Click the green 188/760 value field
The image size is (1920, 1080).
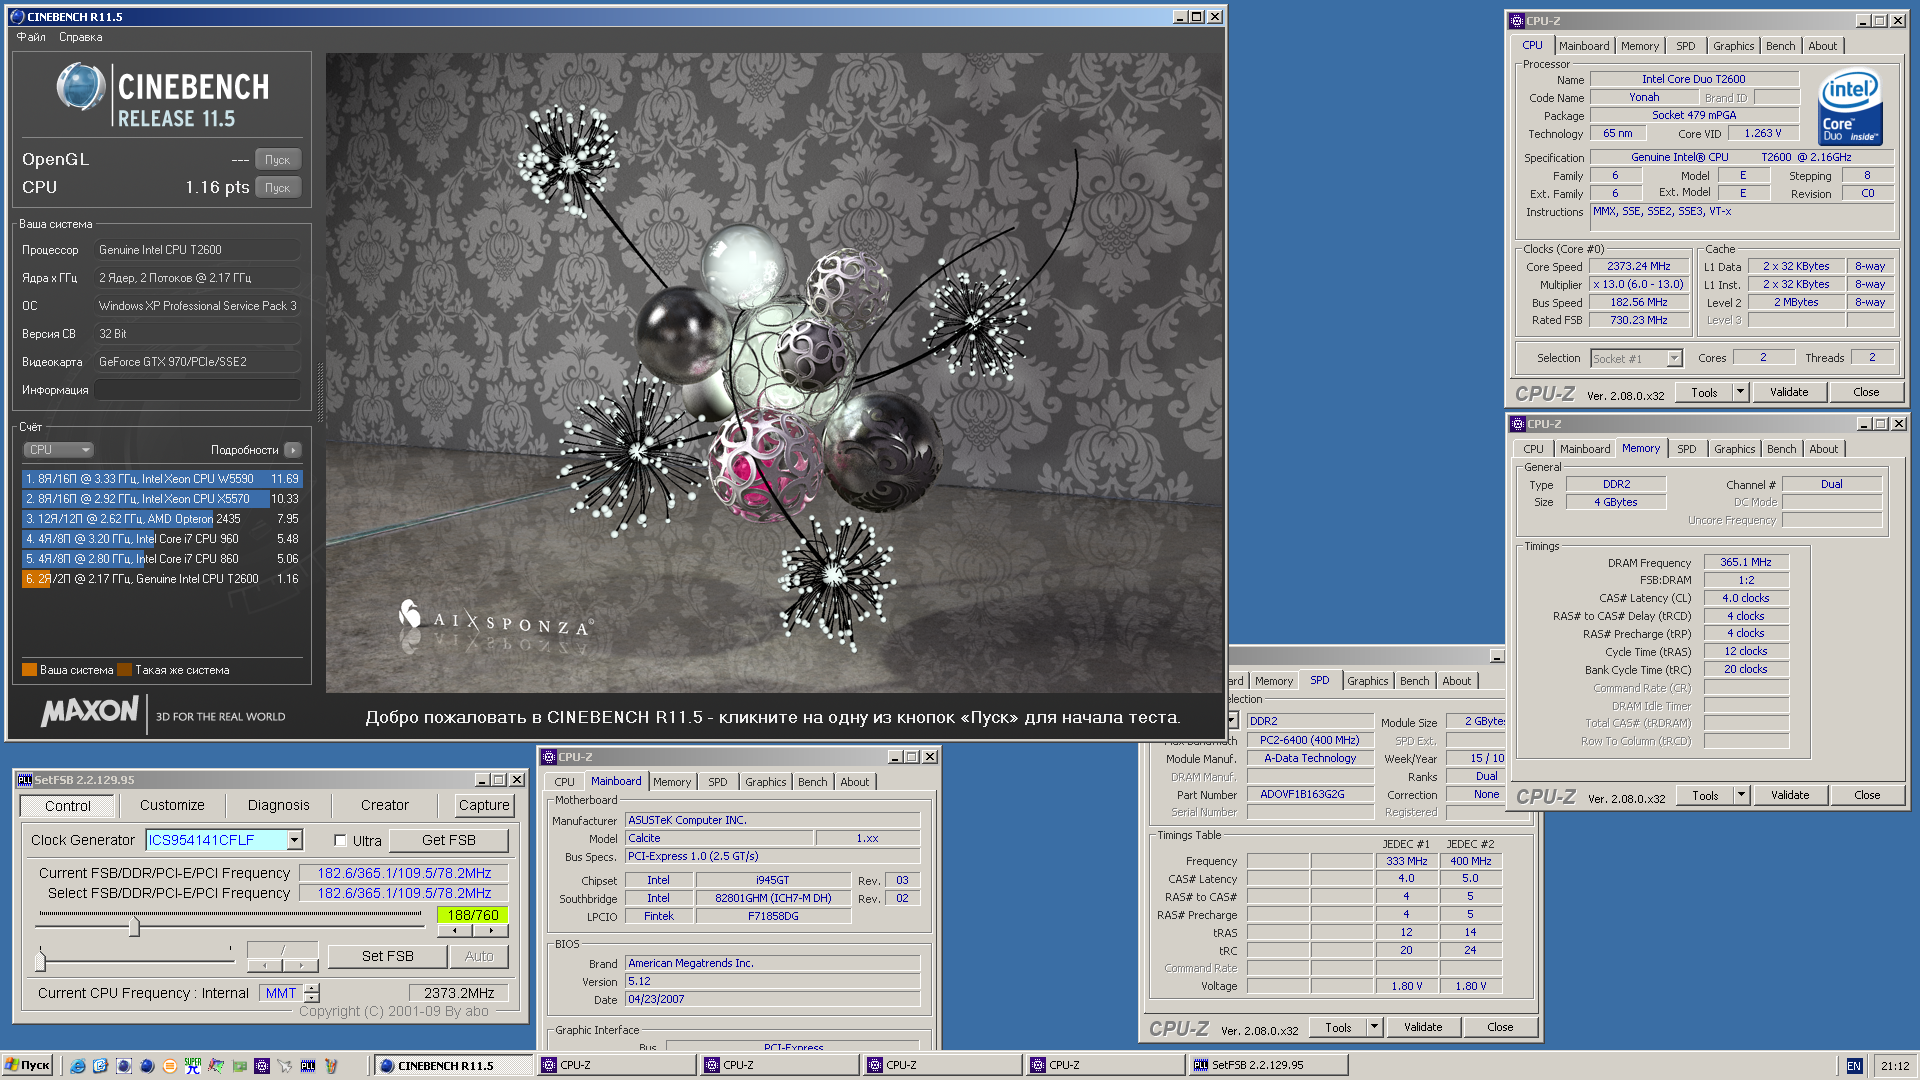pyautogui.click(x=473, y=915)
